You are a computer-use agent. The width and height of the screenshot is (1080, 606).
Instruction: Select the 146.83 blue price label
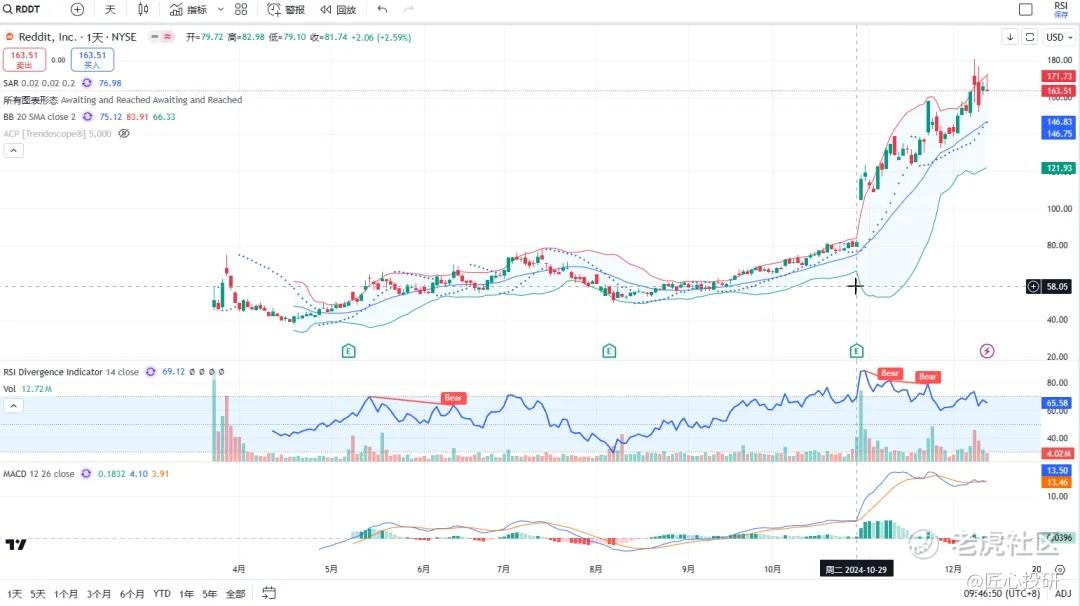pyautogui.click(x=1059, y=122)
